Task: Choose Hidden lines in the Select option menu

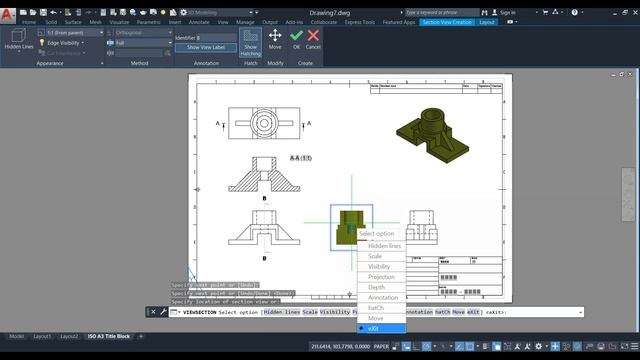Action: pyautogui.click(x=381, y=246)
